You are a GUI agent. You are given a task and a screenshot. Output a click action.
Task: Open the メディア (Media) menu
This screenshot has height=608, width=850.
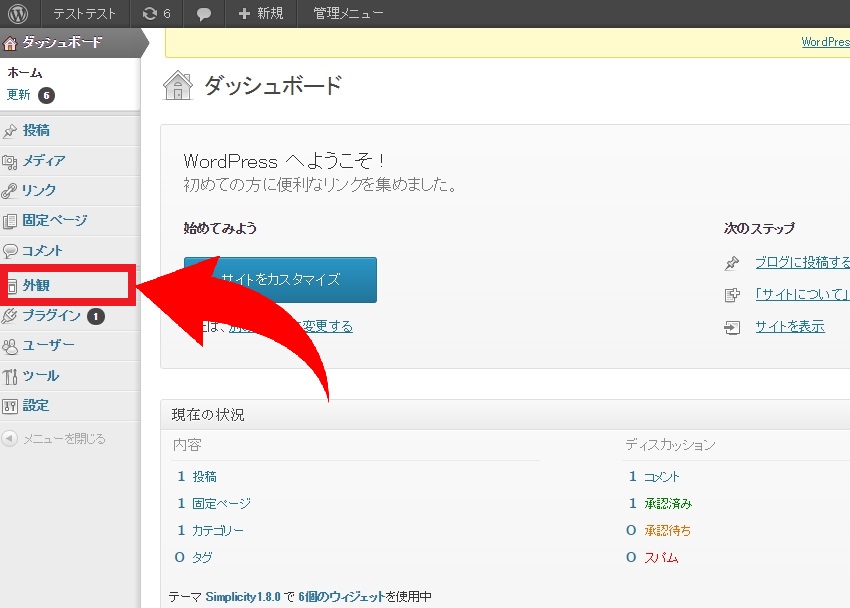click(x=44, y=161)
